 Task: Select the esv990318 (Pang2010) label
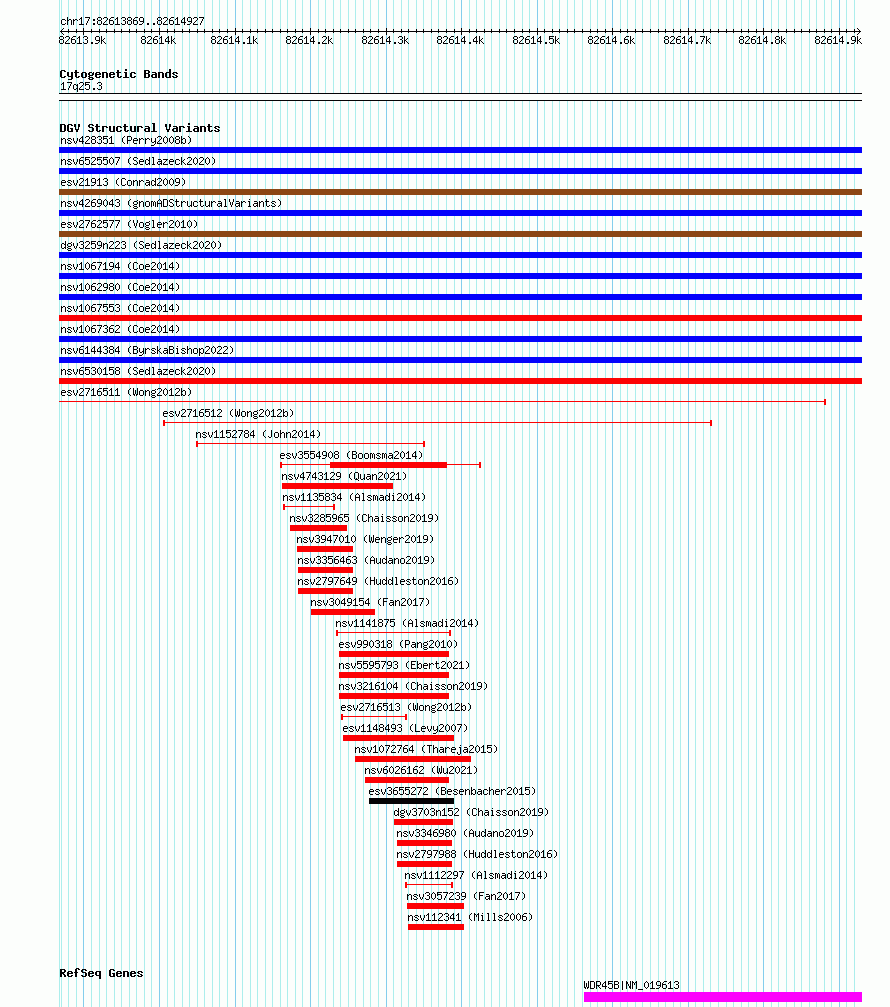398,644
